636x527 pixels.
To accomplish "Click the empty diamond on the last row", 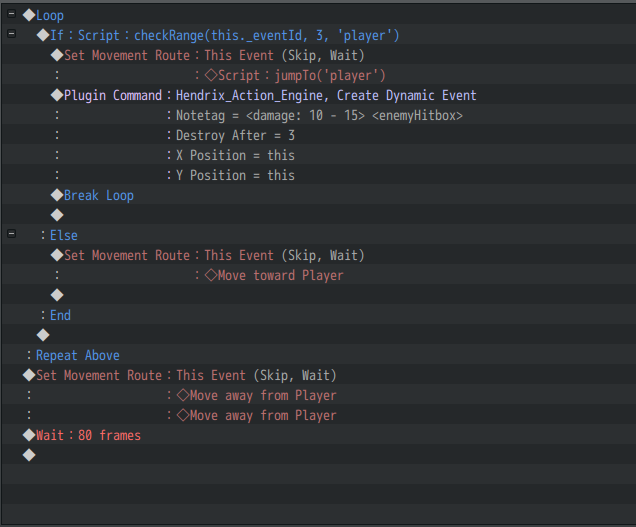I will 29,455.
